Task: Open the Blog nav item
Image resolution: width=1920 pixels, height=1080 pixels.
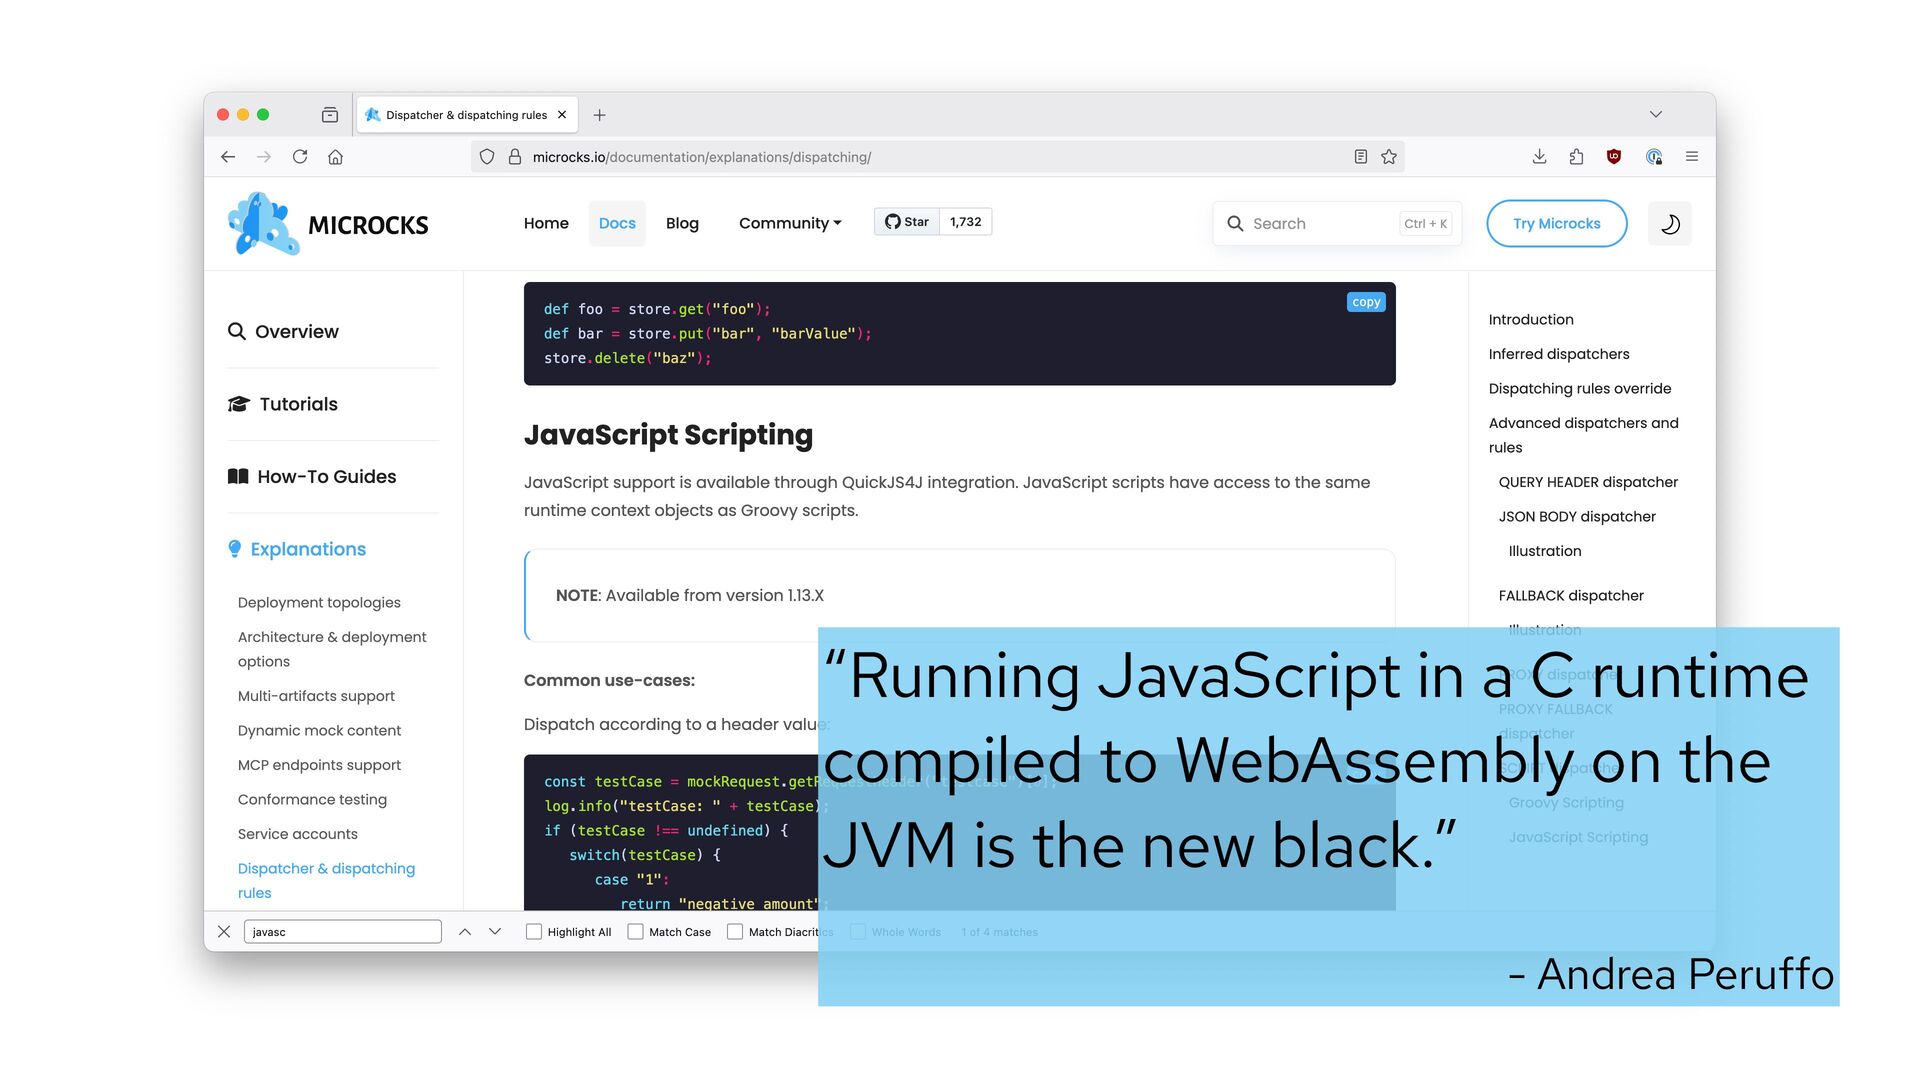Action: (x=682, y=223)
